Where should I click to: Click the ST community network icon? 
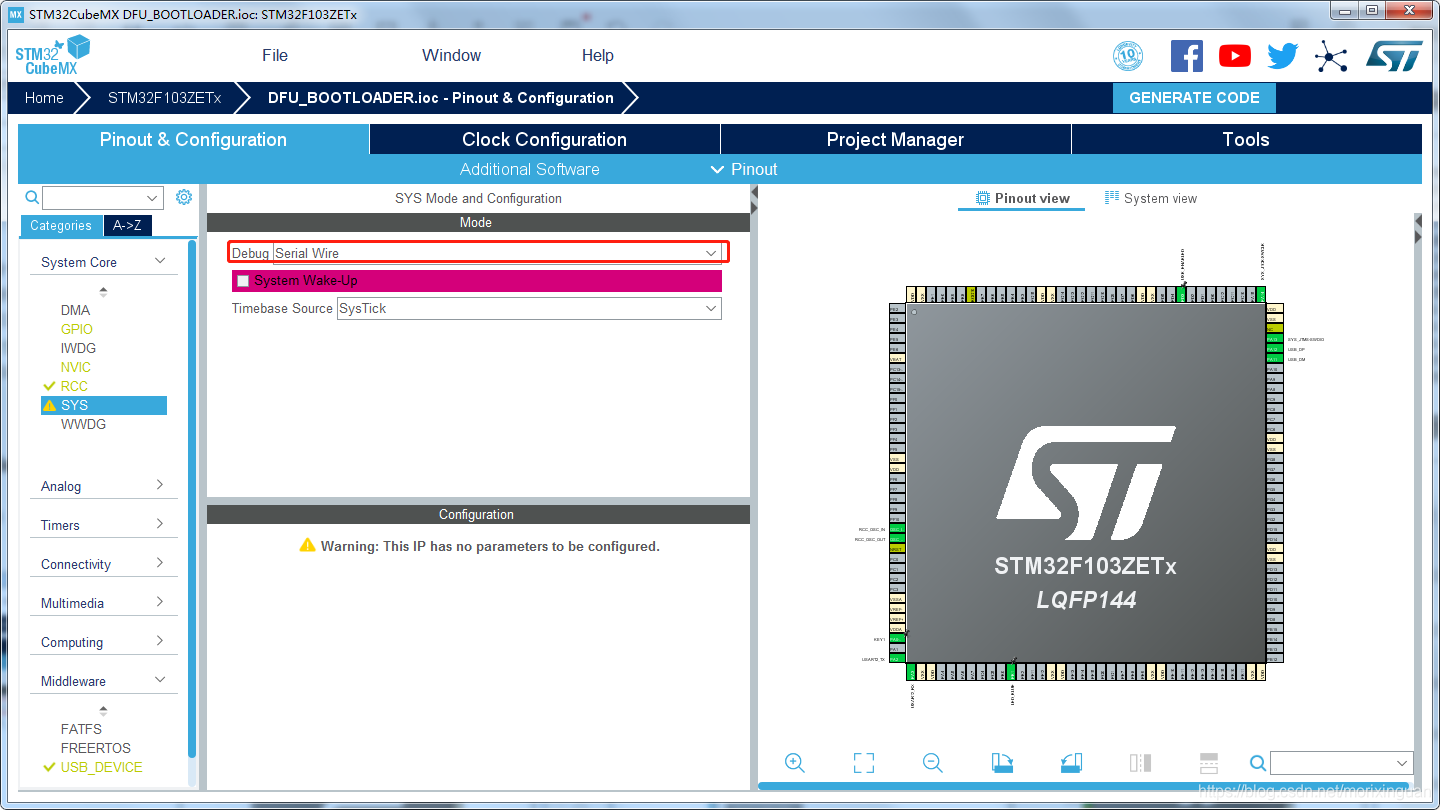click(1331, 56)
